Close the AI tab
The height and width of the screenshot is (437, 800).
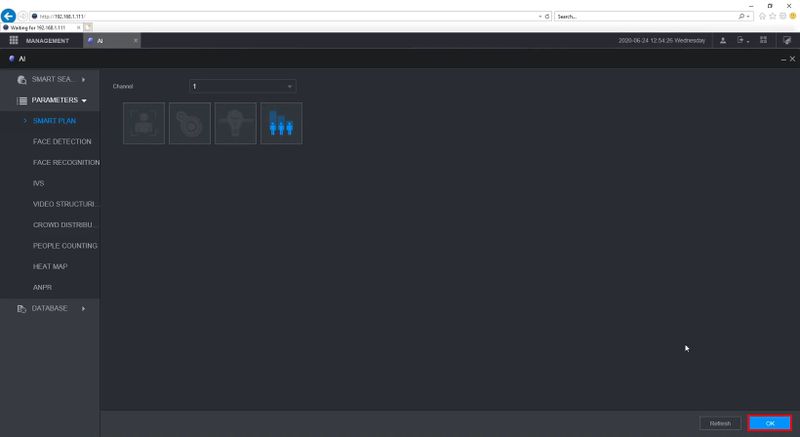tap(135, 41)
